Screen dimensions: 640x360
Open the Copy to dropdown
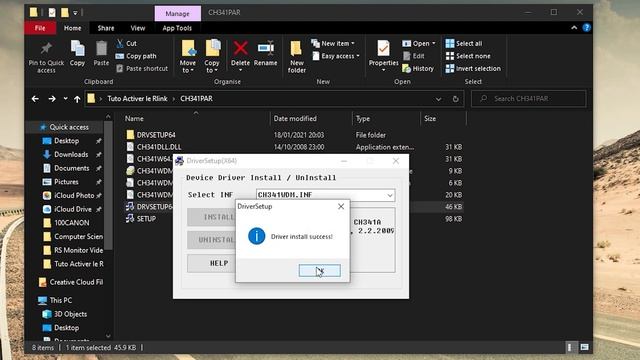(x=212, y=56)
